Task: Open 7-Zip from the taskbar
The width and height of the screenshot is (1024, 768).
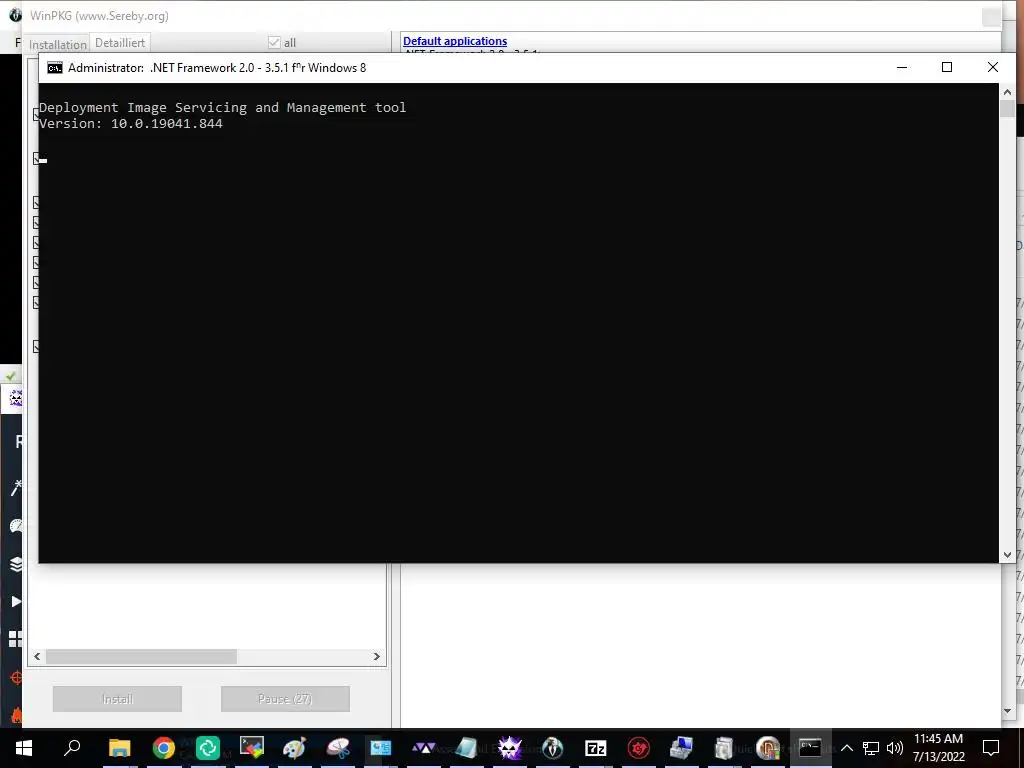Action: point(596,748)
